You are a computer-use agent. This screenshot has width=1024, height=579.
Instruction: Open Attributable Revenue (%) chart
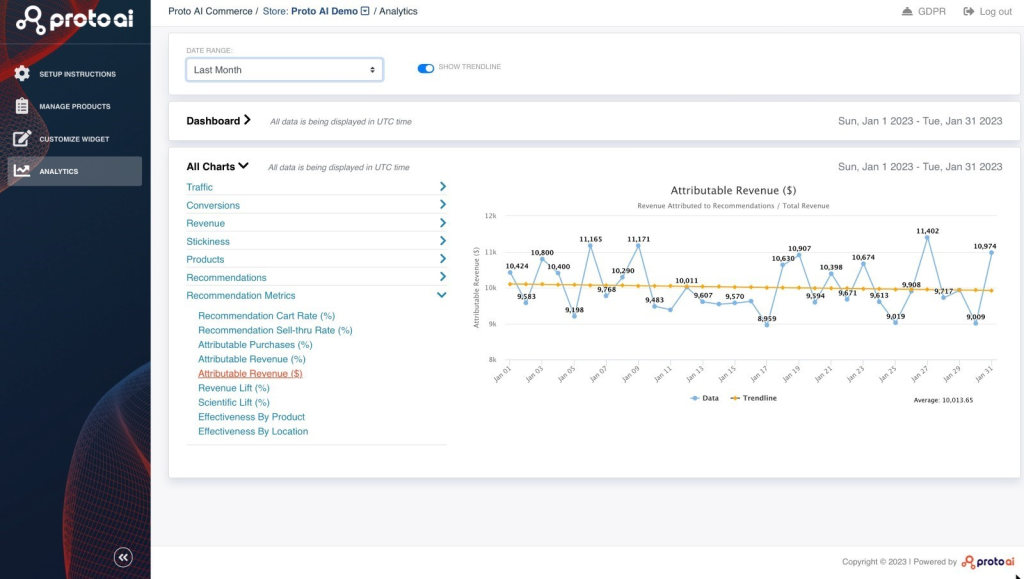[x=251, y=358]
